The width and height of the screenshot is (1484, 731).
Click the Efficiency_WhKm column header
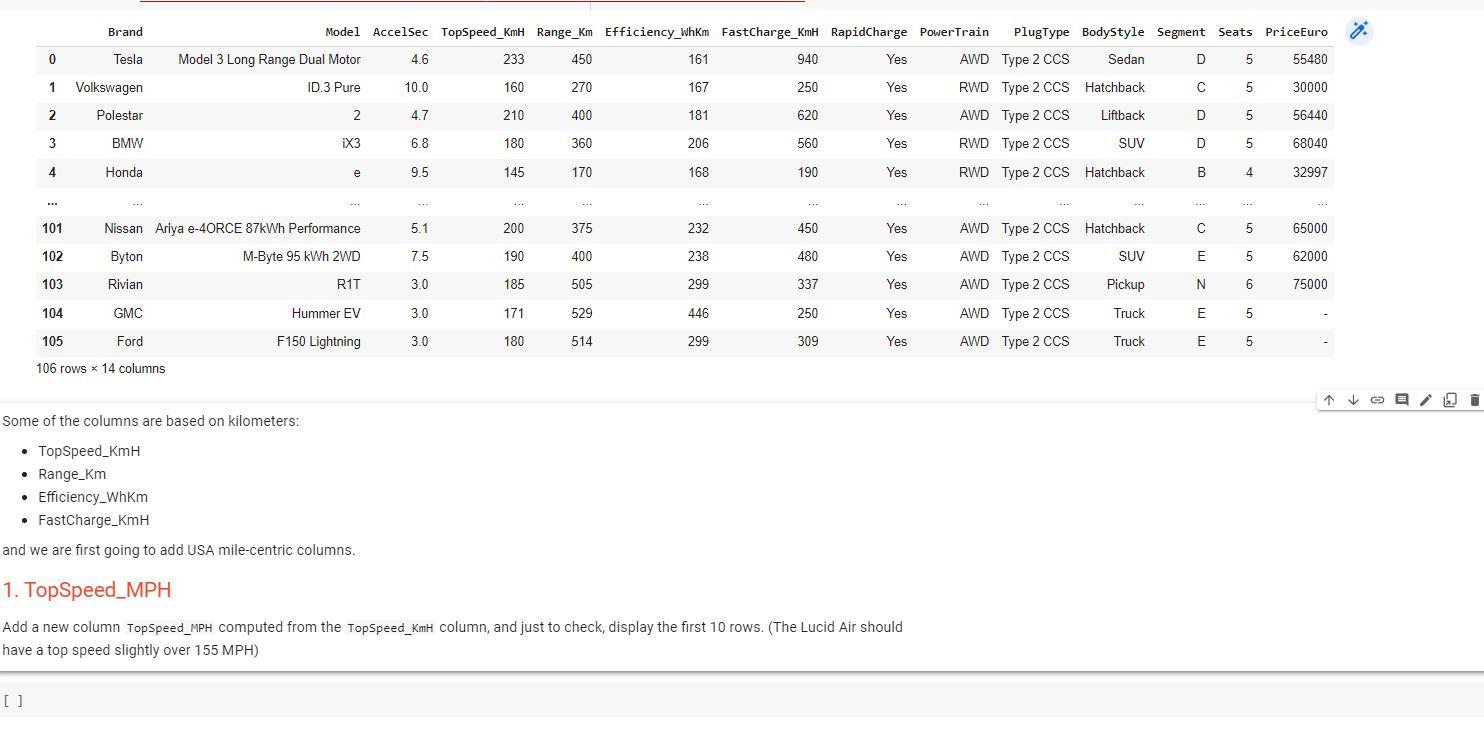click(657, 32)
